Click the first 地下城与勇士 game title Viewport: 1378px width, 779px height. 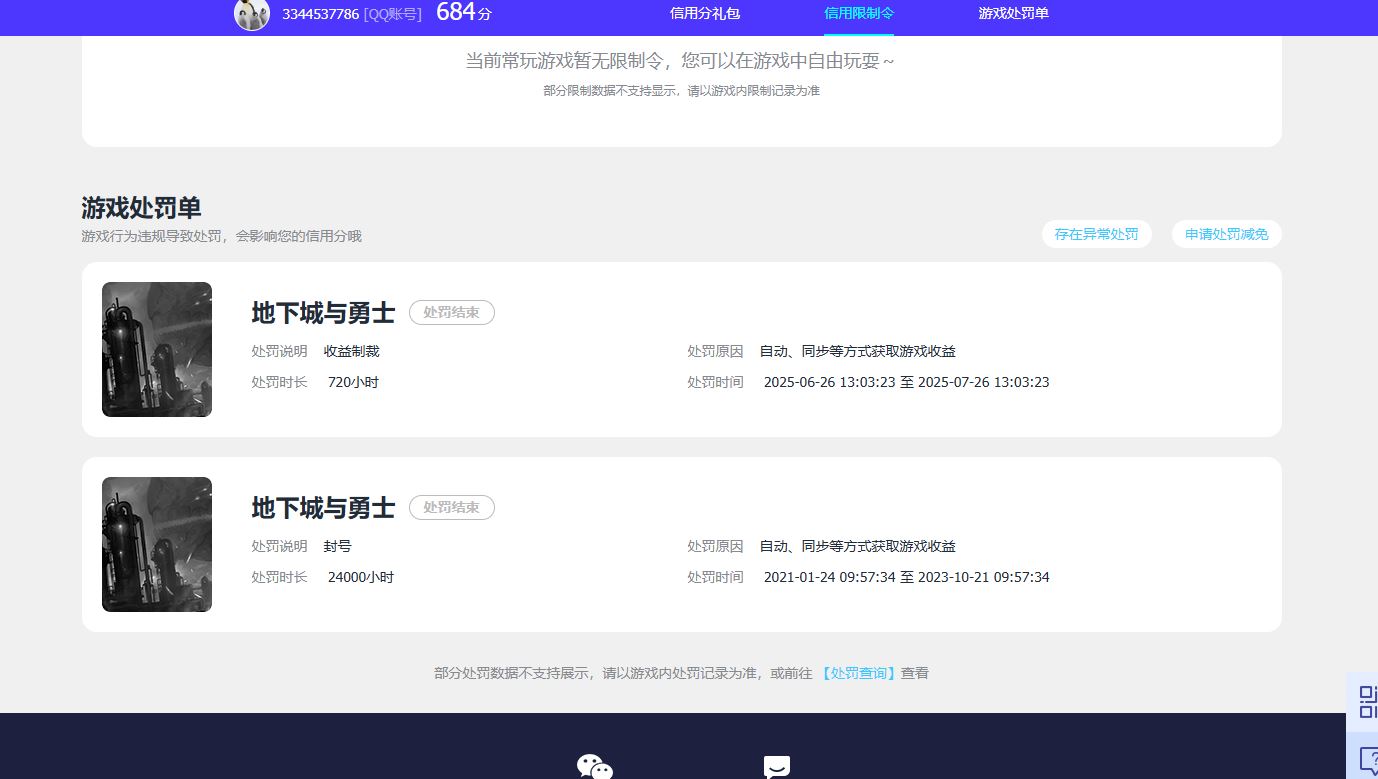pyautogui.click(x=322, y=312)
